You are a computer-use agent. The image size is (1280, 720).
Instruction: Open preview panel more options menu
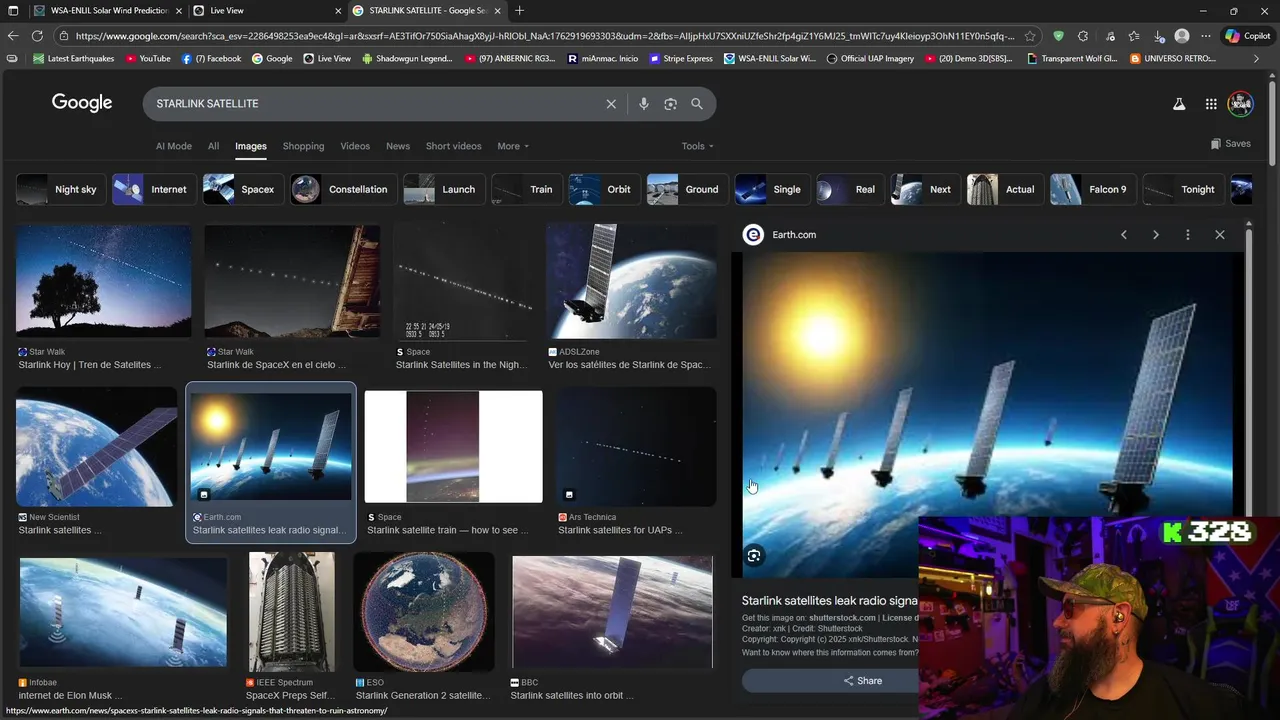[x=1188, y=235]
